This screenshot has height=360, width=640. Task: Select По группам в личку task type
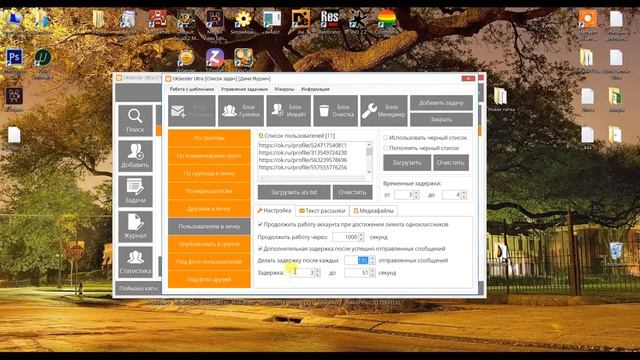point(209,173)
